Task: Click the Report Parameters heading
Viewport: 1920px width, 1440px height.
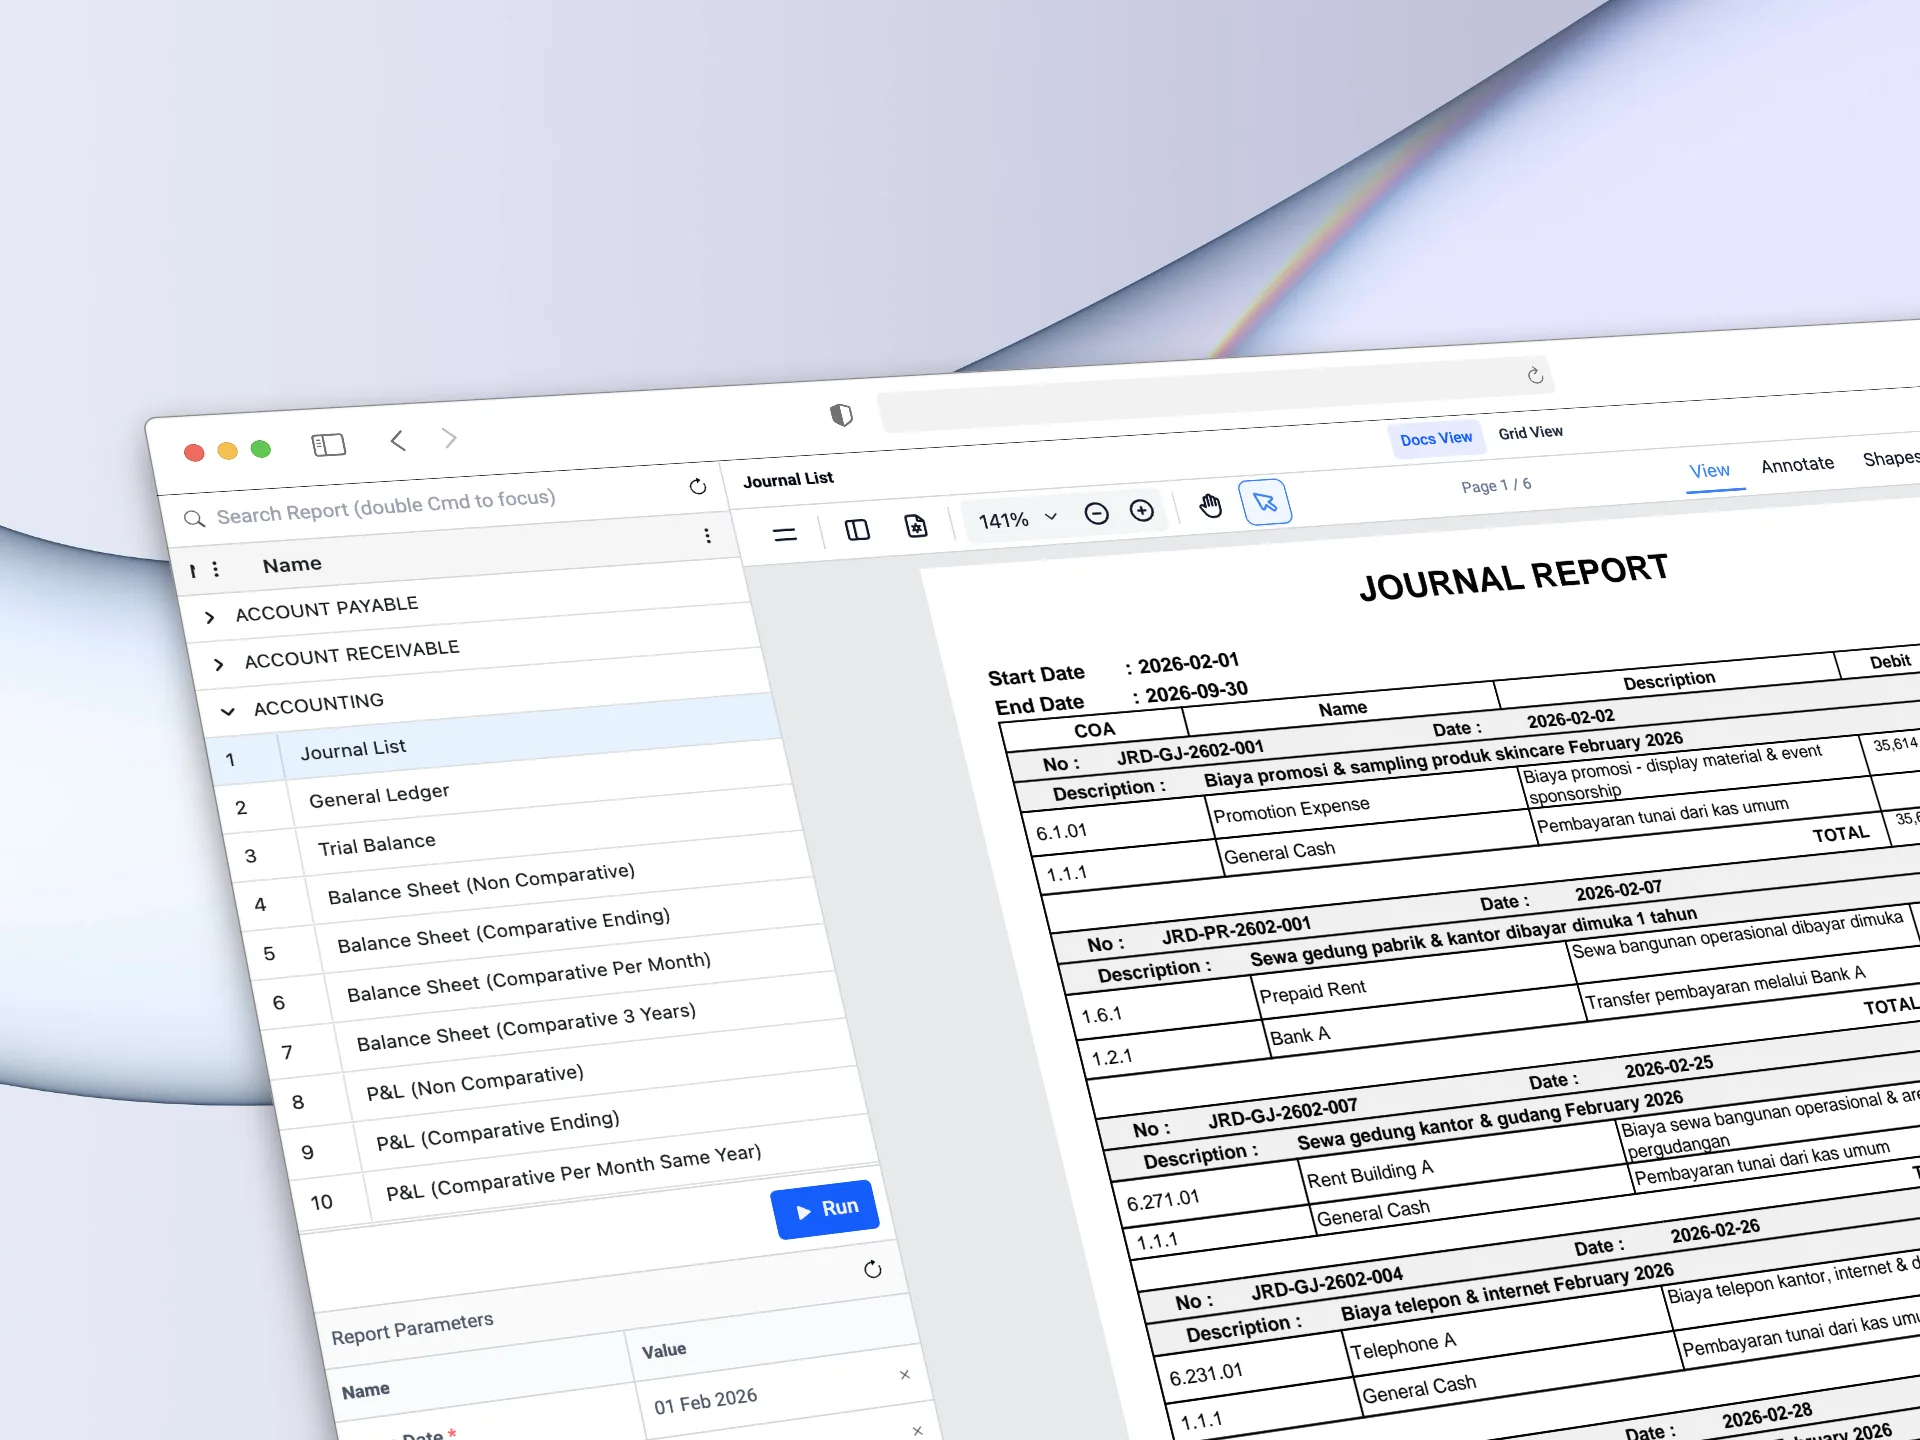Action: pos(412,1328)
